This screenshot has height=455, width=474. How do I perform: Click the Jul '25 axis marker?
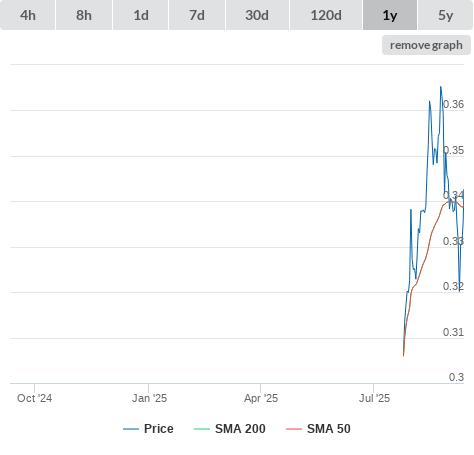coord(374,398)
